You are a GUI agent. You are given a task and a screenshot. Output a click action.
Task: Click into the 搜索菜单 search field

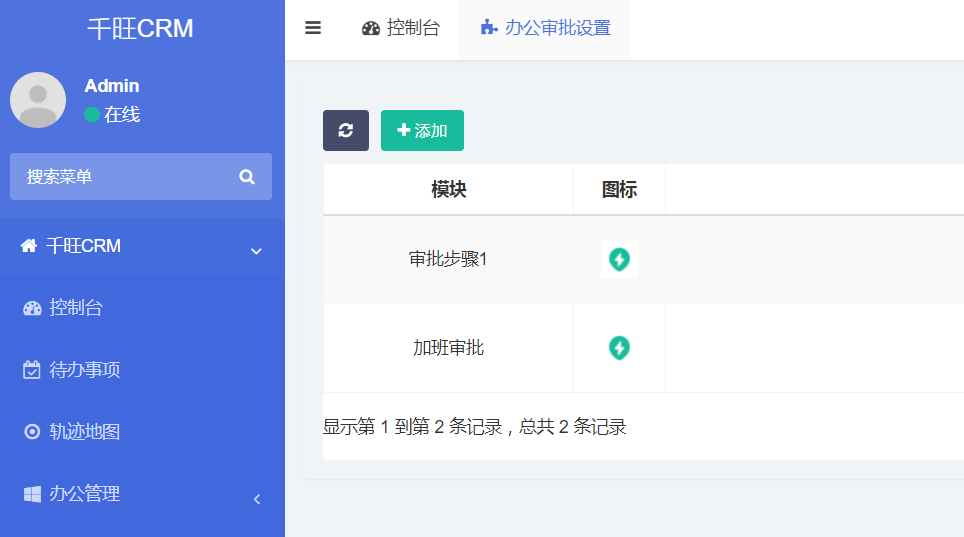pyautogui.click(x=141, y=177)
